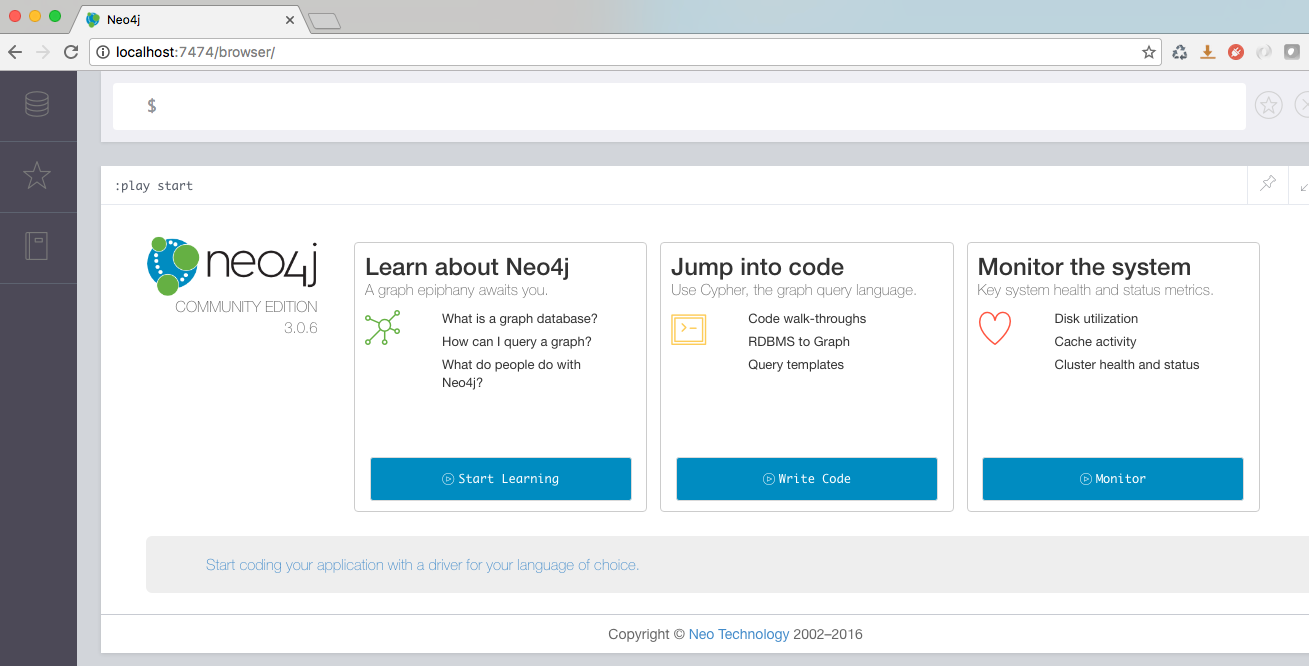Click the Monitor button
The height and width of the screenshot is (666, 1309).
tap(1112, 478)
